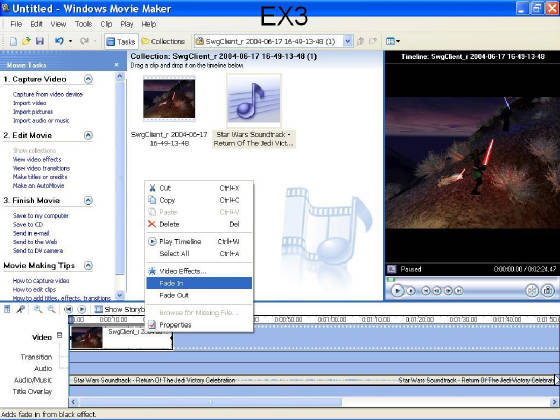Viewport: 560px width, 420px height.
Task: Select the SwgClient video clip thumbnail
Action: 169,99
